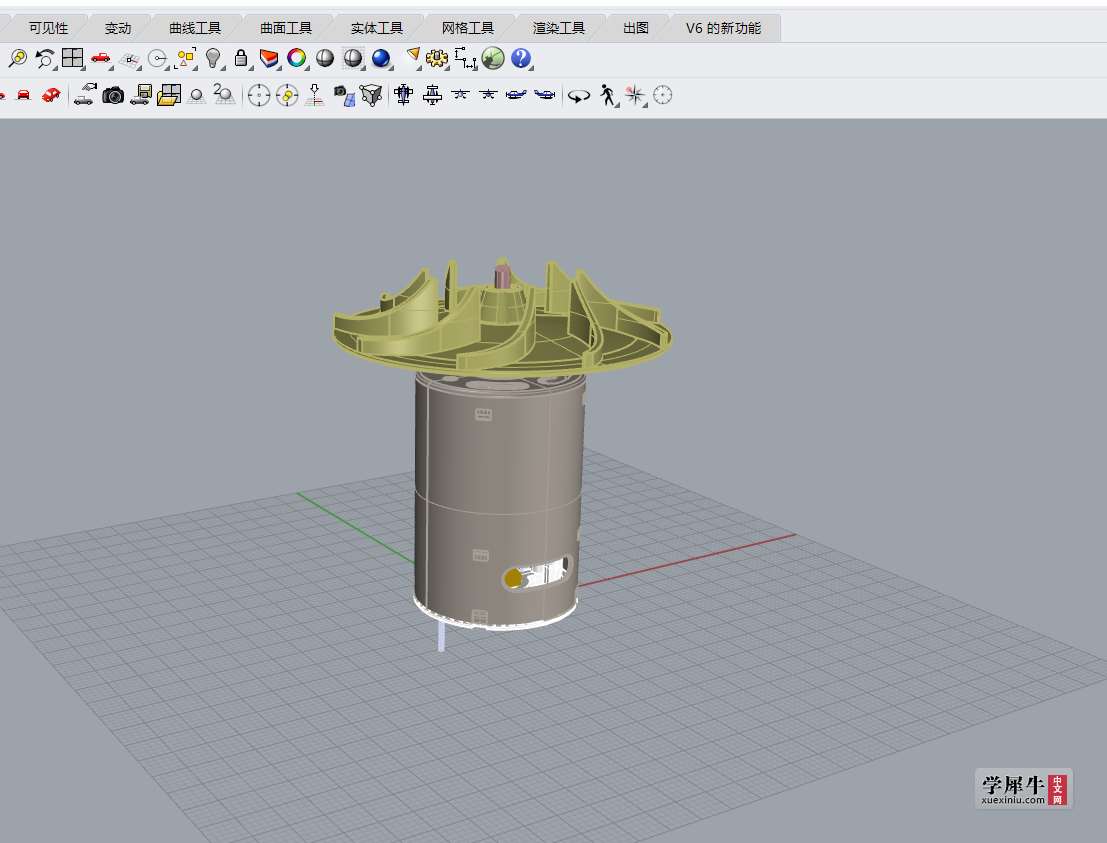This screenshot has width=1107, height=843.
Task: Launch Grasshopper with the green icon
Action: pyautogui.click(x=493, y=59)
